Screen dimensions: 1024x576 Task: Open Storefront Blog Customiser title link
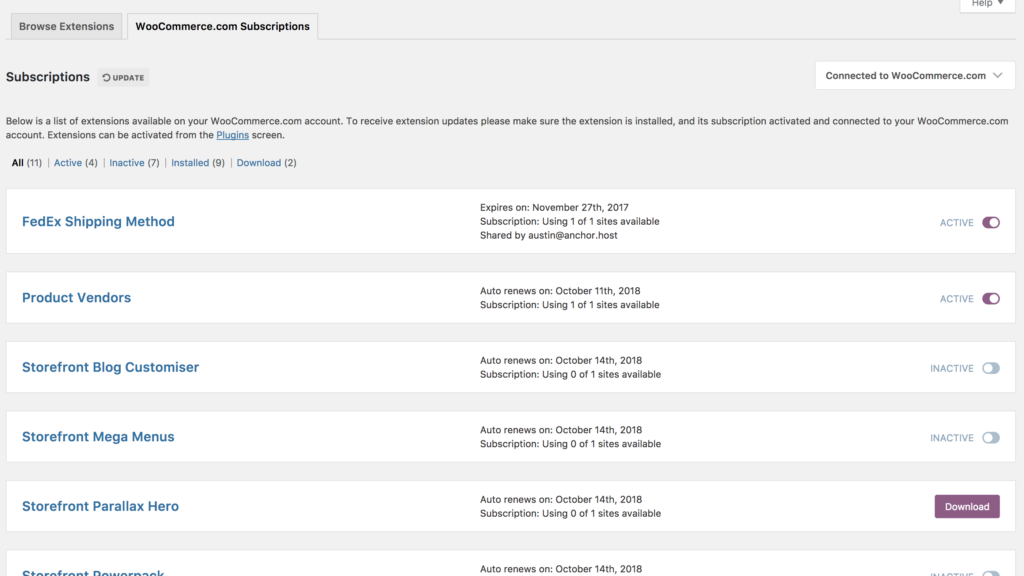point(110,368)
